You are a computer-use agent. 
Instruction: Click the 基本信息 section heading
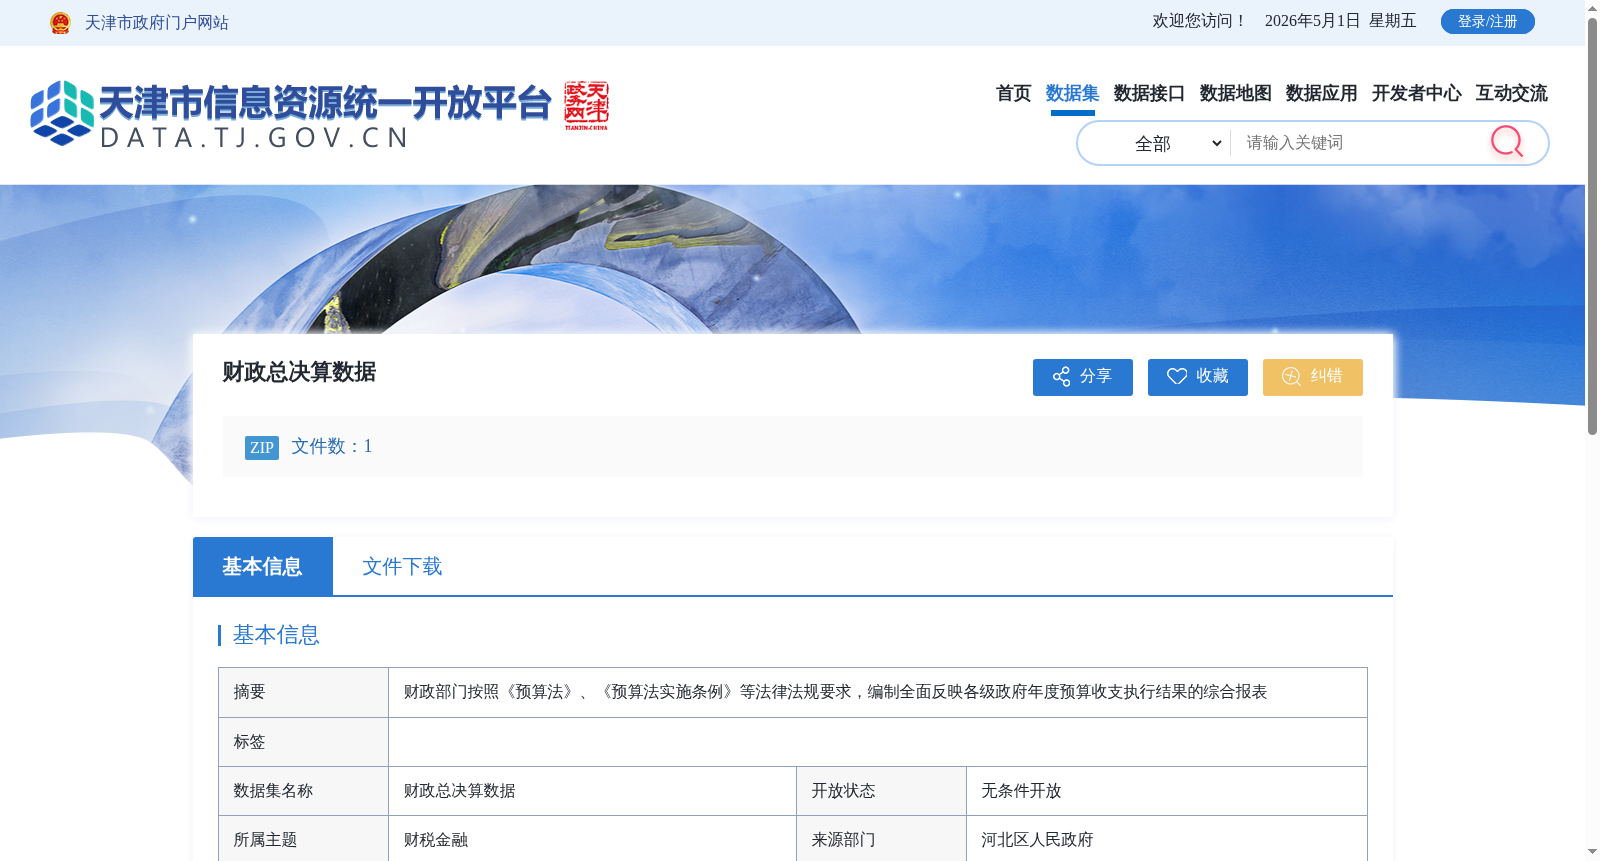(x=276, y=635)
